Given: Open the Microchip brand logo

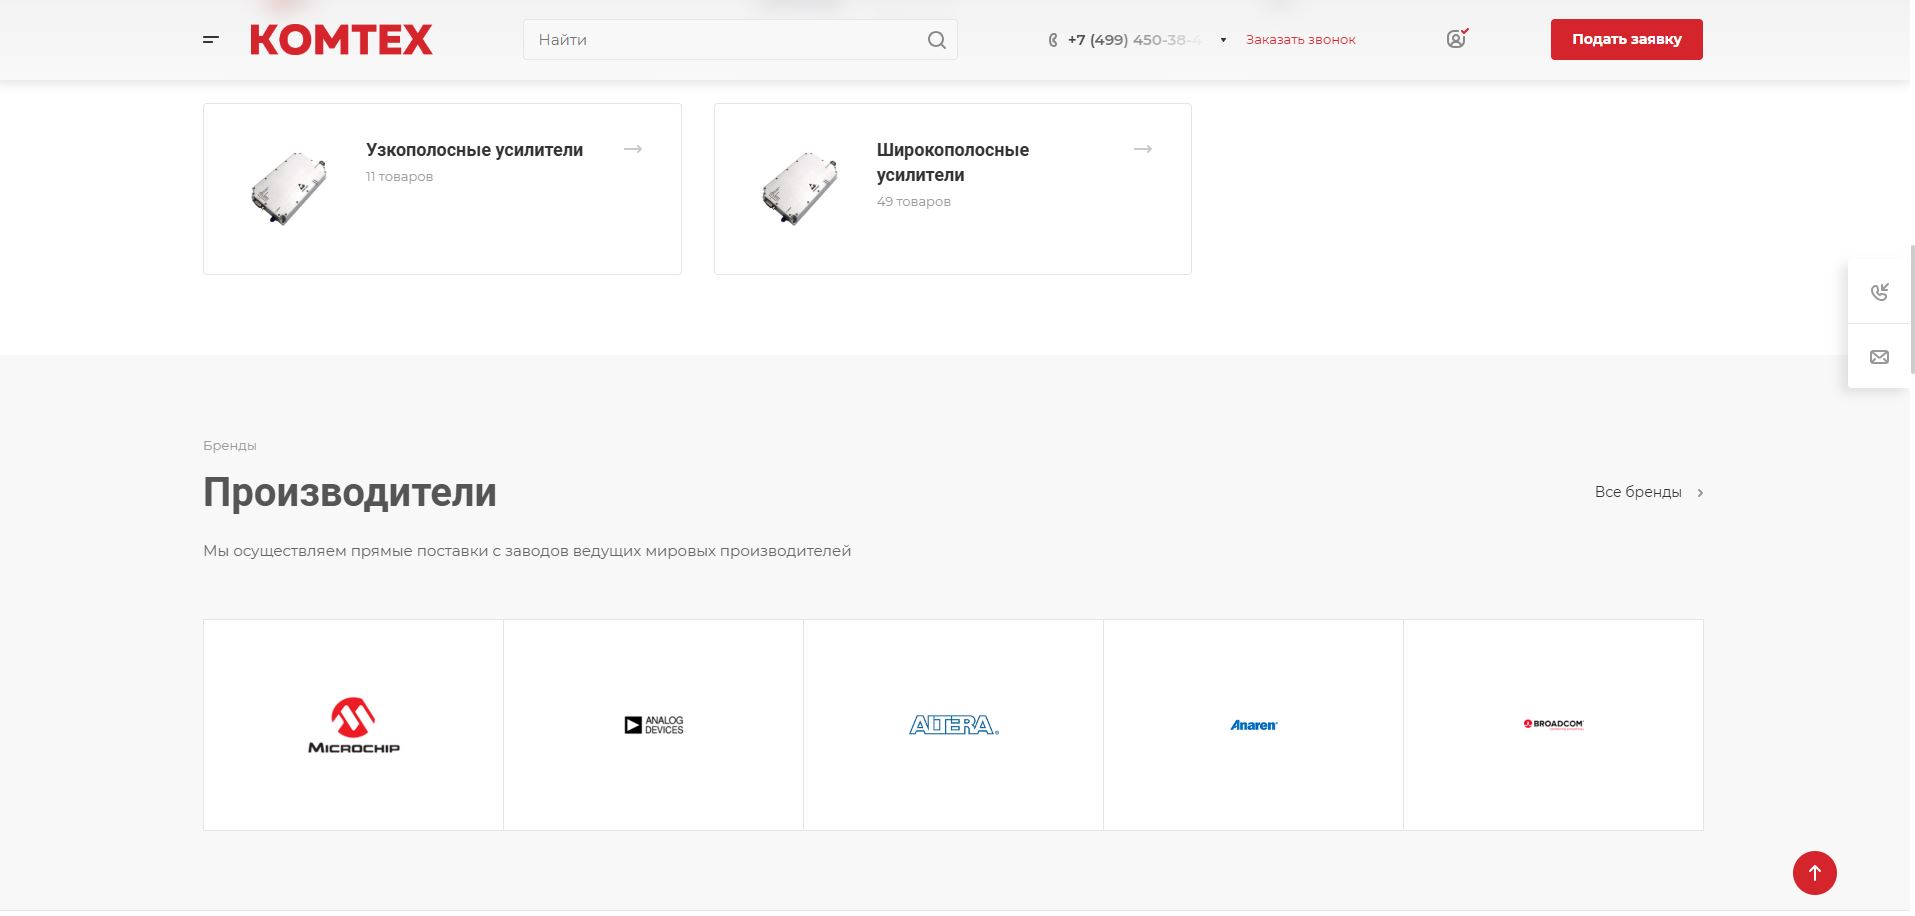Looking at the screenshot, I should point(354,725).
